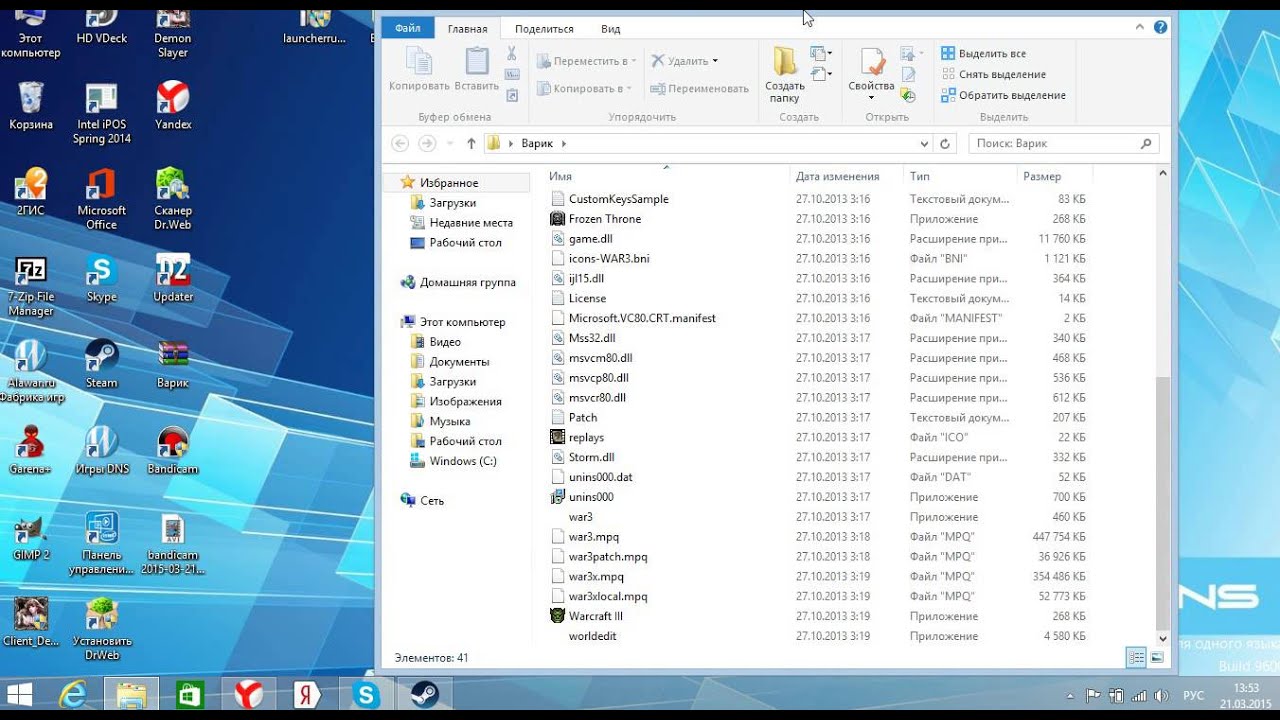Click the New folder icon
Screen dimensions: 1280x720
point(785,61)
